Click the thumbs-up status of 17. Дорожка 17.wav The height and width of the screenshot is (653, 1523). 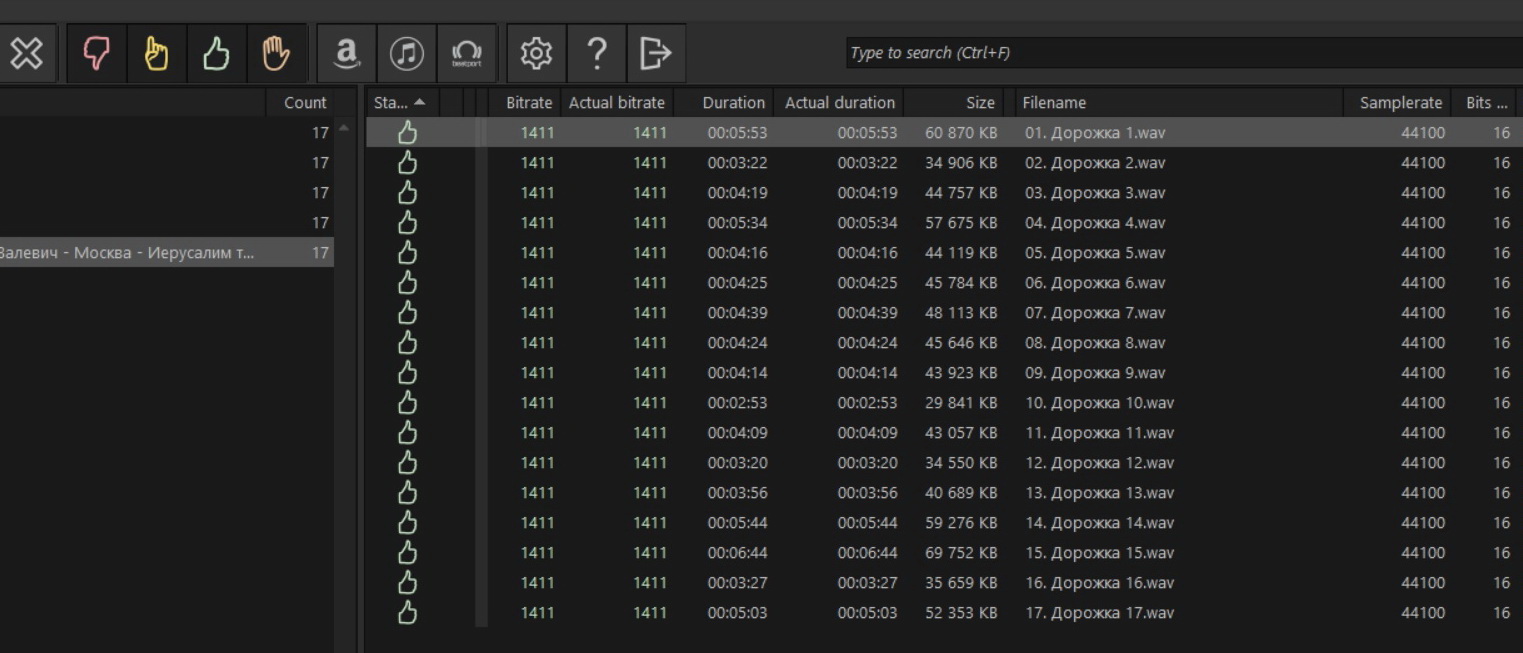[407, 612]
